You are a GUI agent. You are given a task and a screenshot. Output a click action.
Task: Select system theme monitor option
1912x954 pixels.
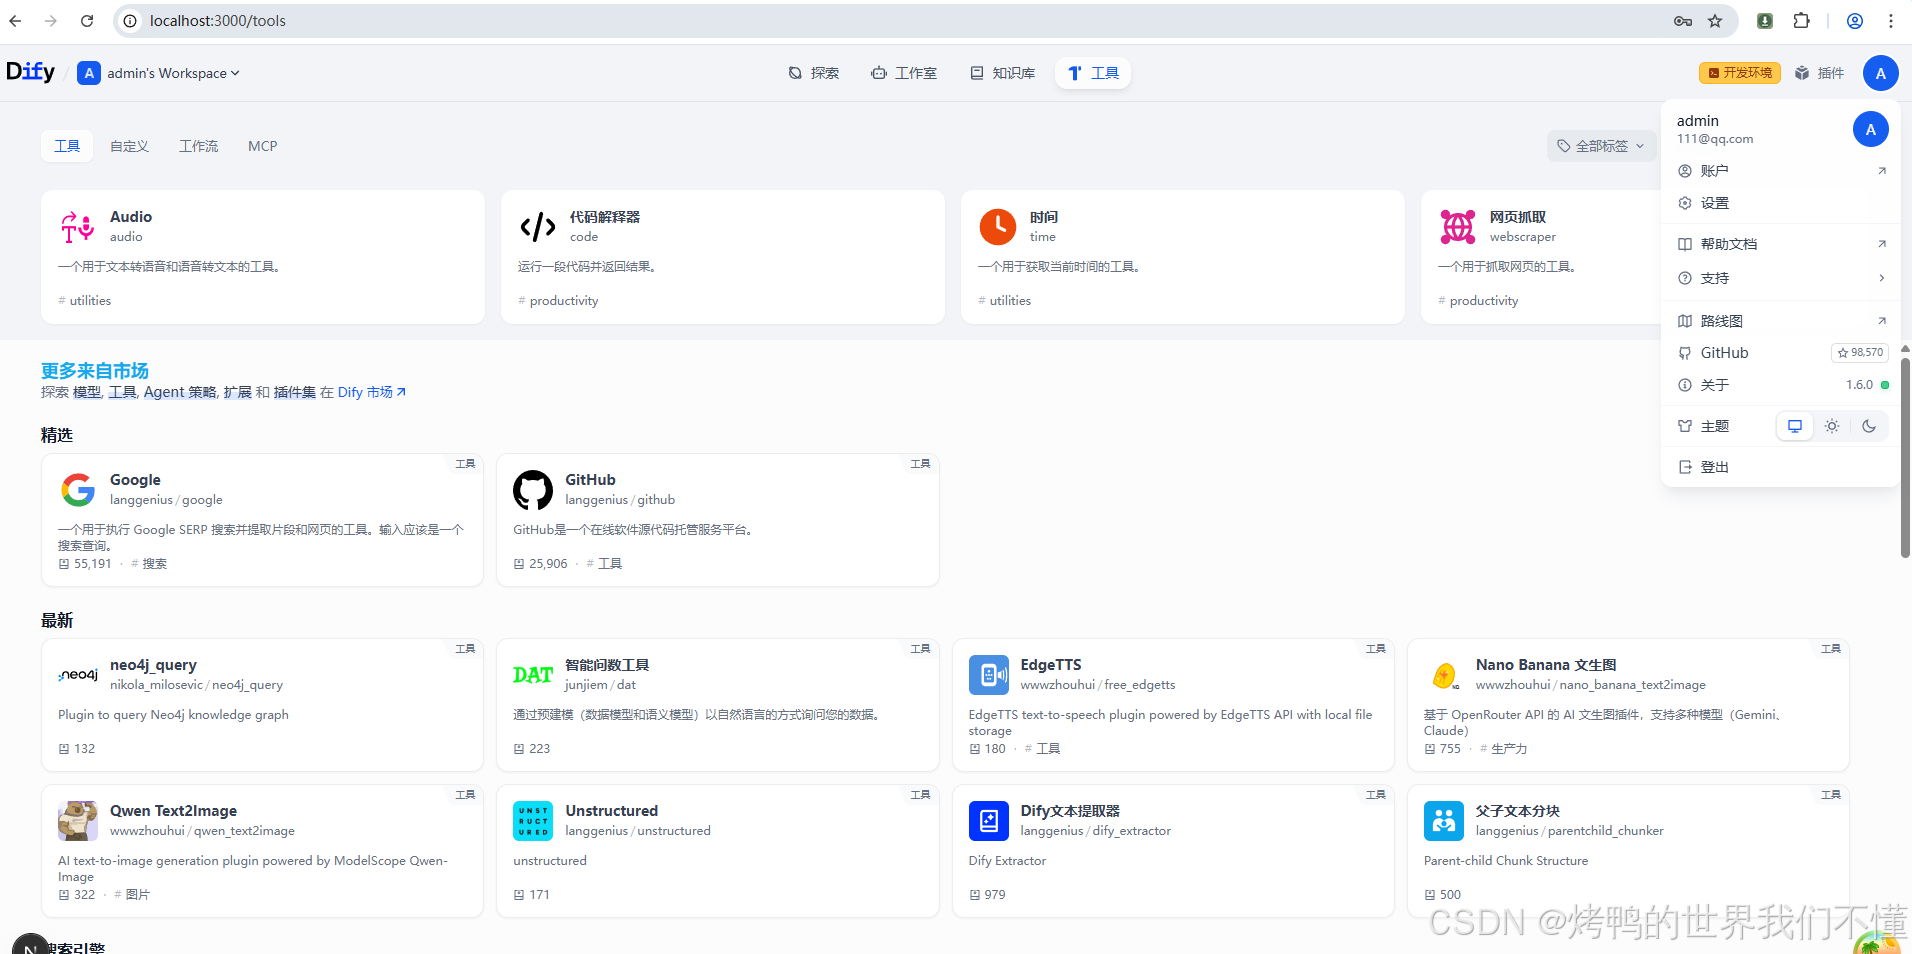[x=1795, y=426]
